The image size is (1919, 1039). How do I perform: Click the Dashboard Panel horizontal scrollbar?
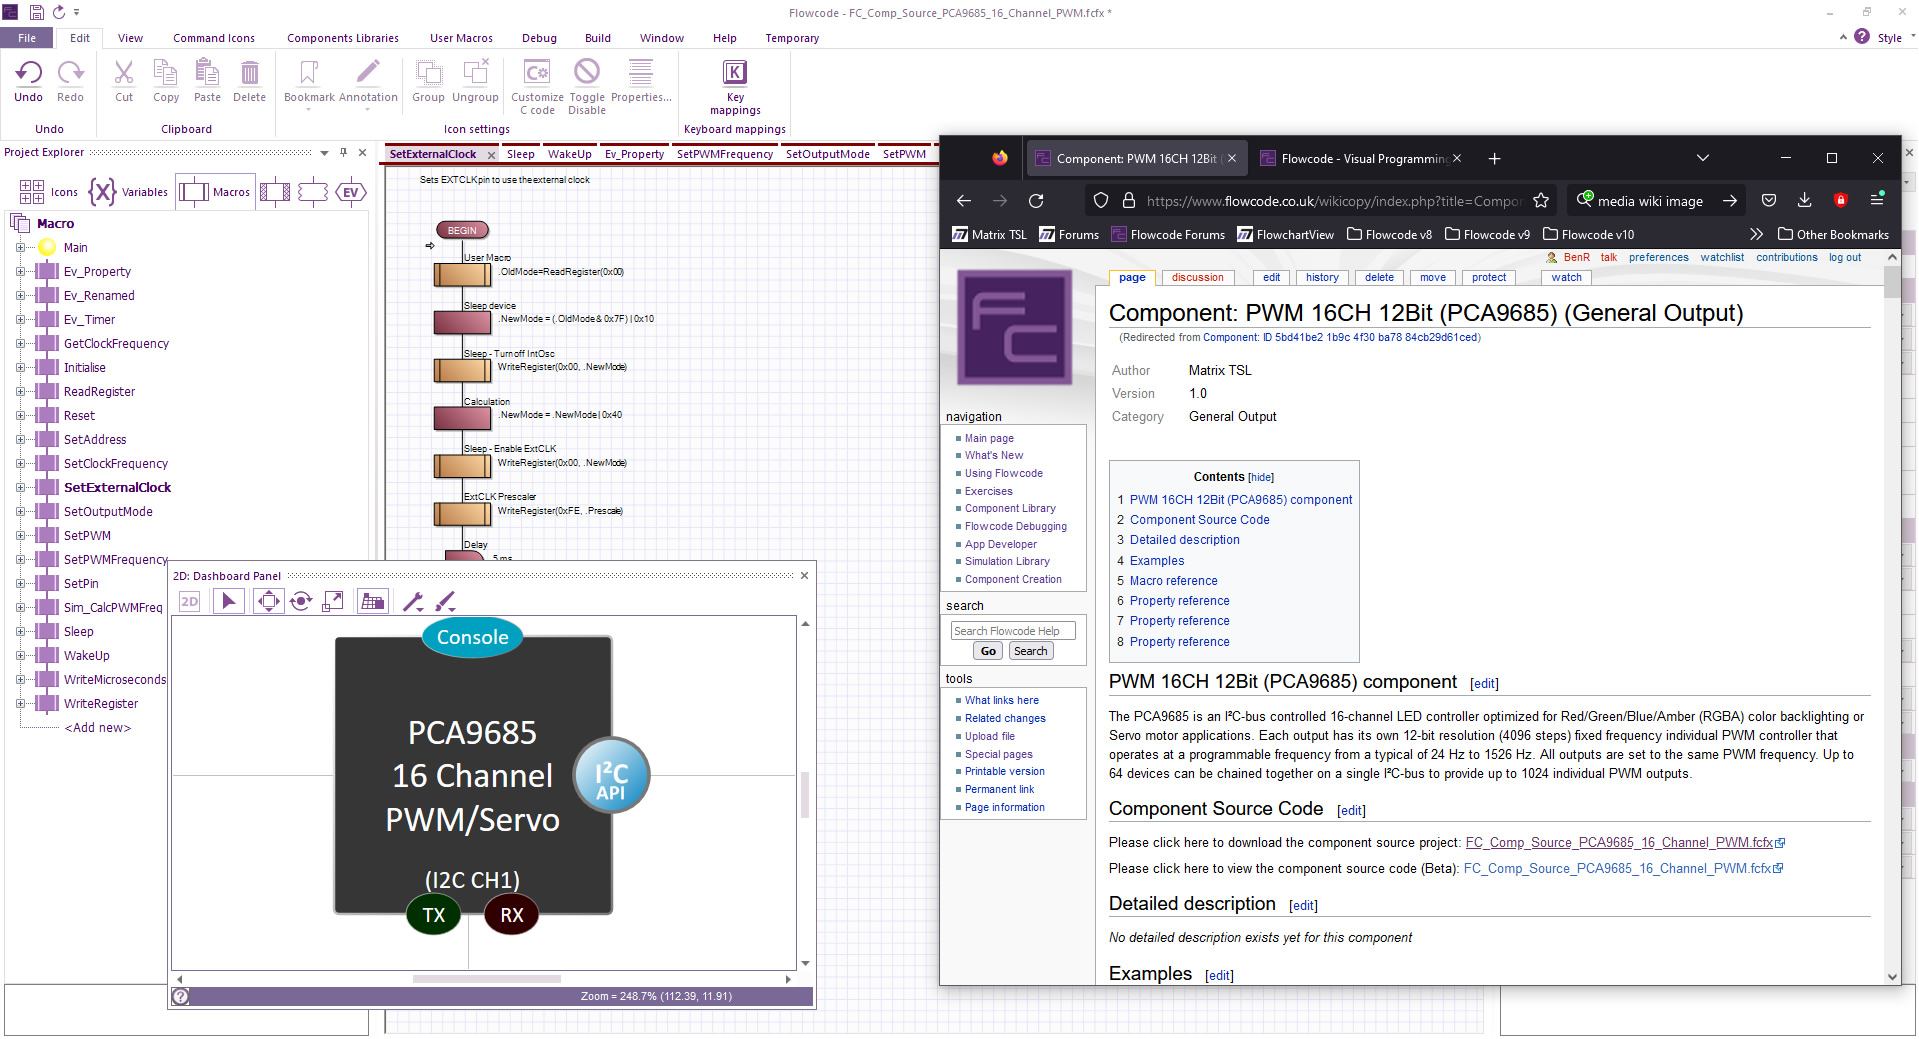pos(486,979)
